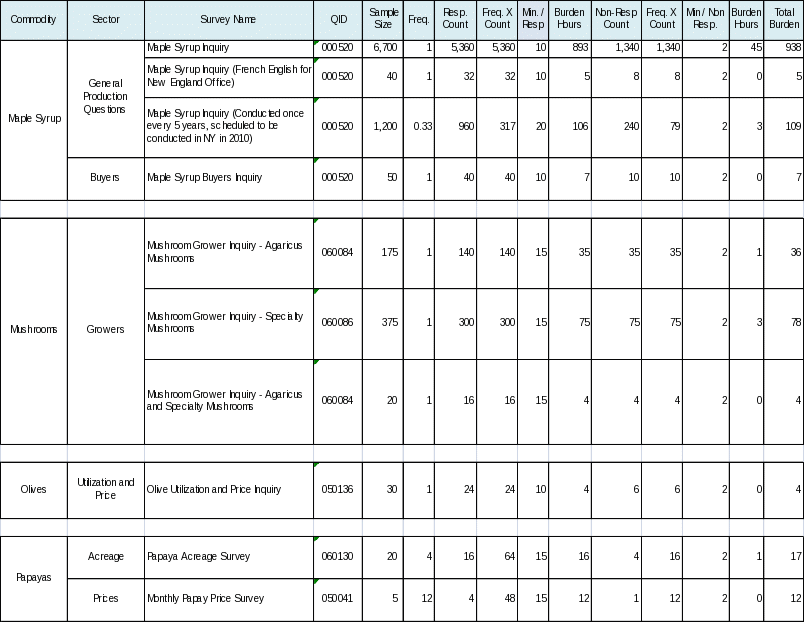Click Freq. X Count value 48
Image resolution: width=804 pixels, height=622 pixels.
497,599
